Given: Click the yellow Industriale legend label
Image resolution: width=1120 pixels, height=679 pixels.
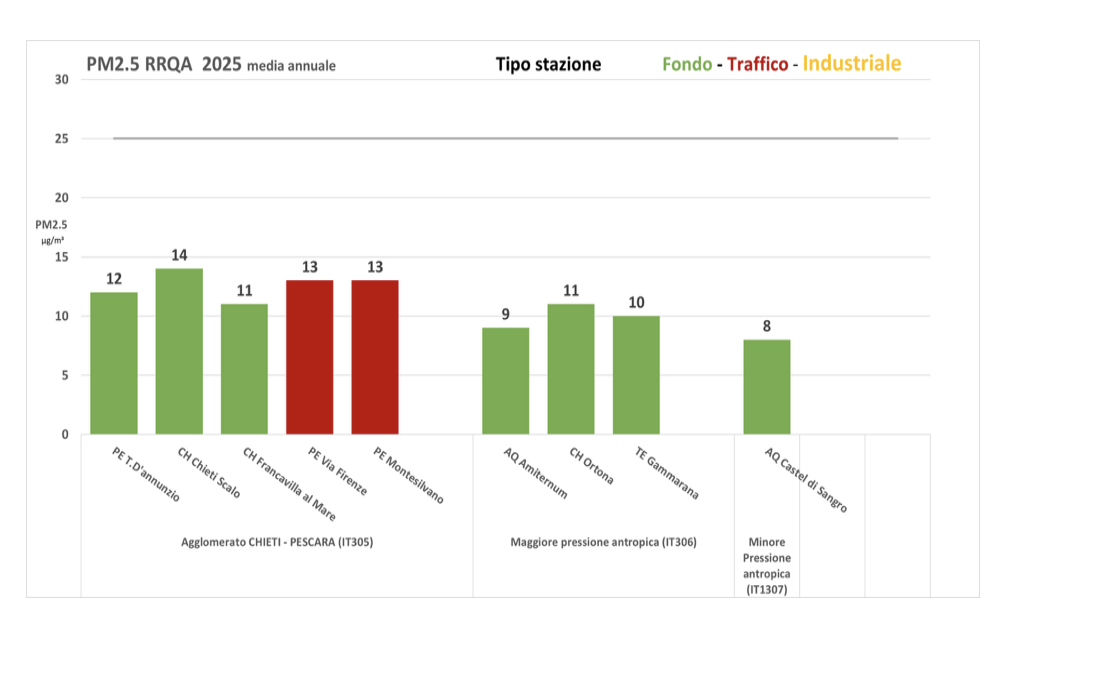Looking at the screenshot, I should point(851,64).
